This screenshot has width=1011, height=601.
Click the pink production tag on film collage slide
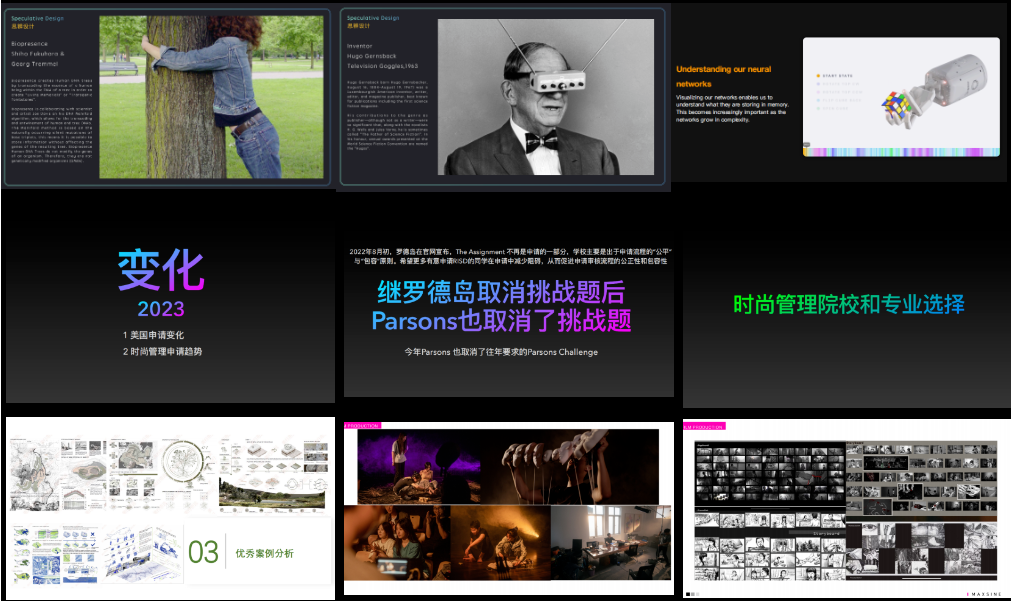coord(362,426)
